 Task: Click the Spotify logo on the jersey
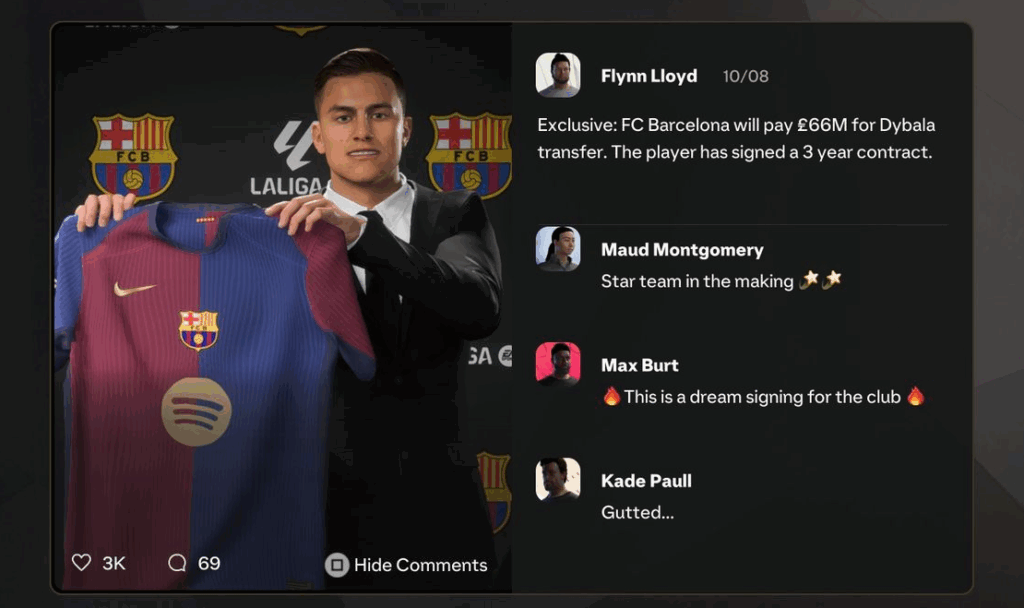tap(196, 411)
